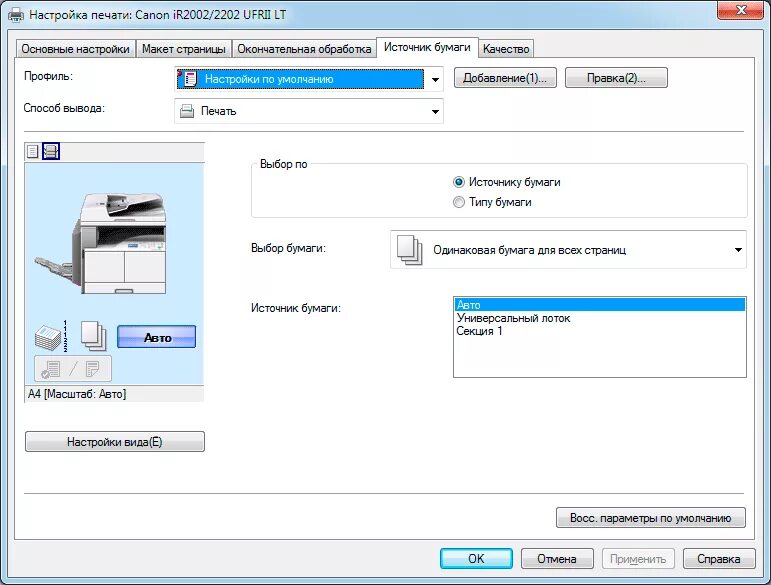
Task: Click the collated pages stack icon
Action: click(51, 336)
